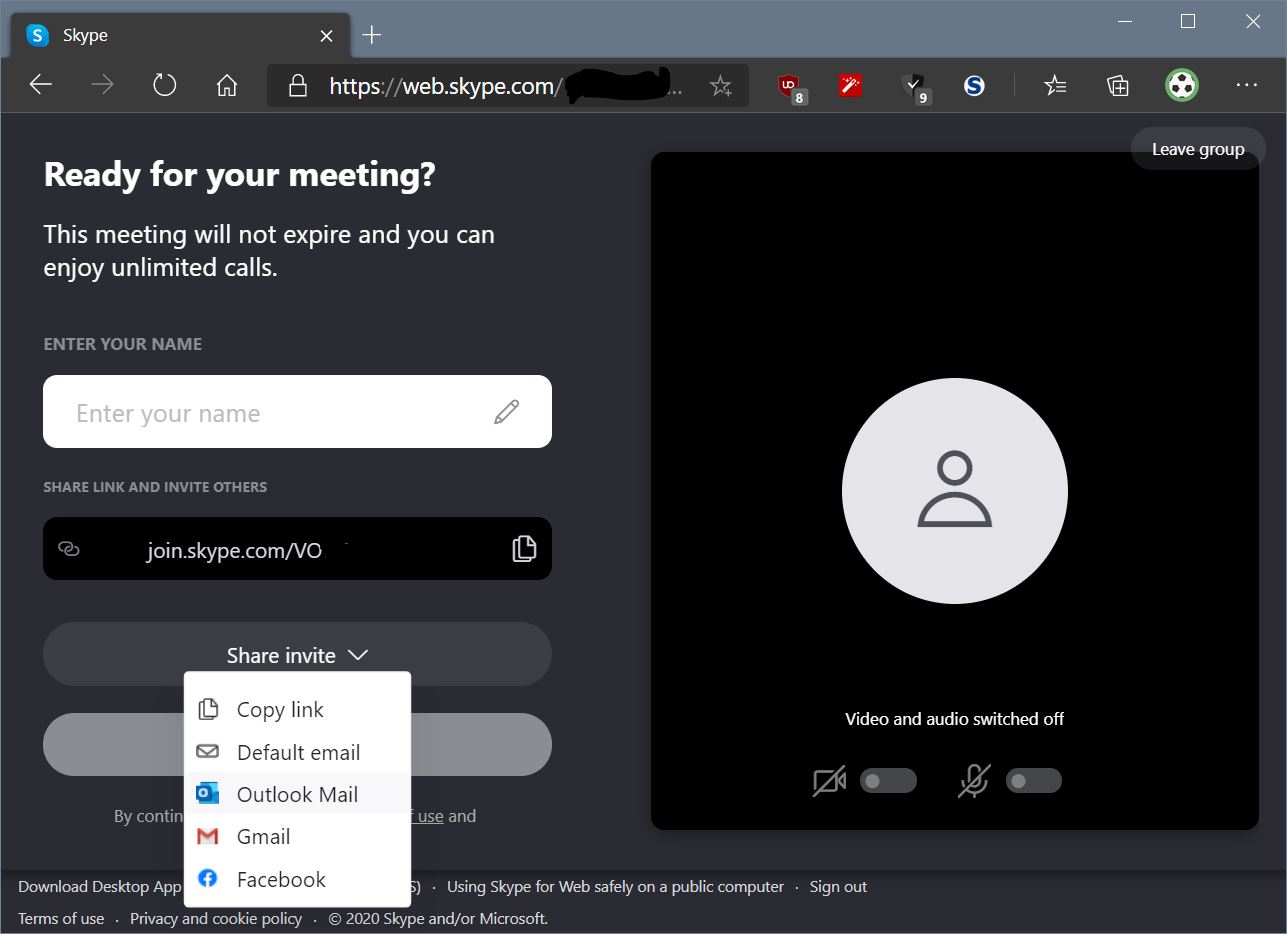Go to the browser home page icon
This screenshot has height=934, width=1287.
click(x=227, y=86)
